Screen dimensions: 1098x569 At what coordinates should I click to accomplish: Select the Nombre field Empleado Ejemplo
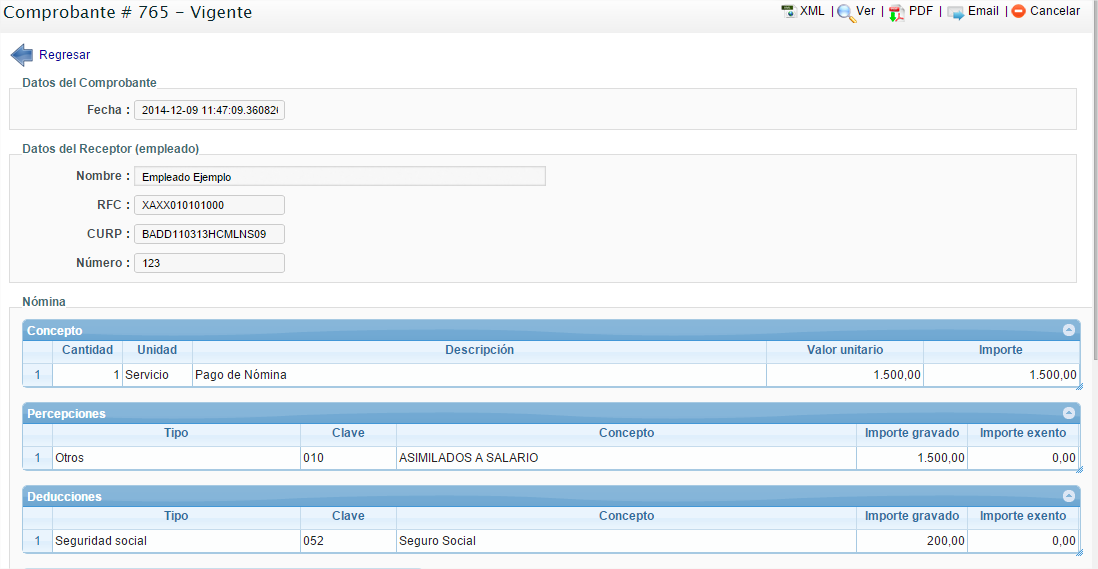pyautogui.click(x=339, y=177)
